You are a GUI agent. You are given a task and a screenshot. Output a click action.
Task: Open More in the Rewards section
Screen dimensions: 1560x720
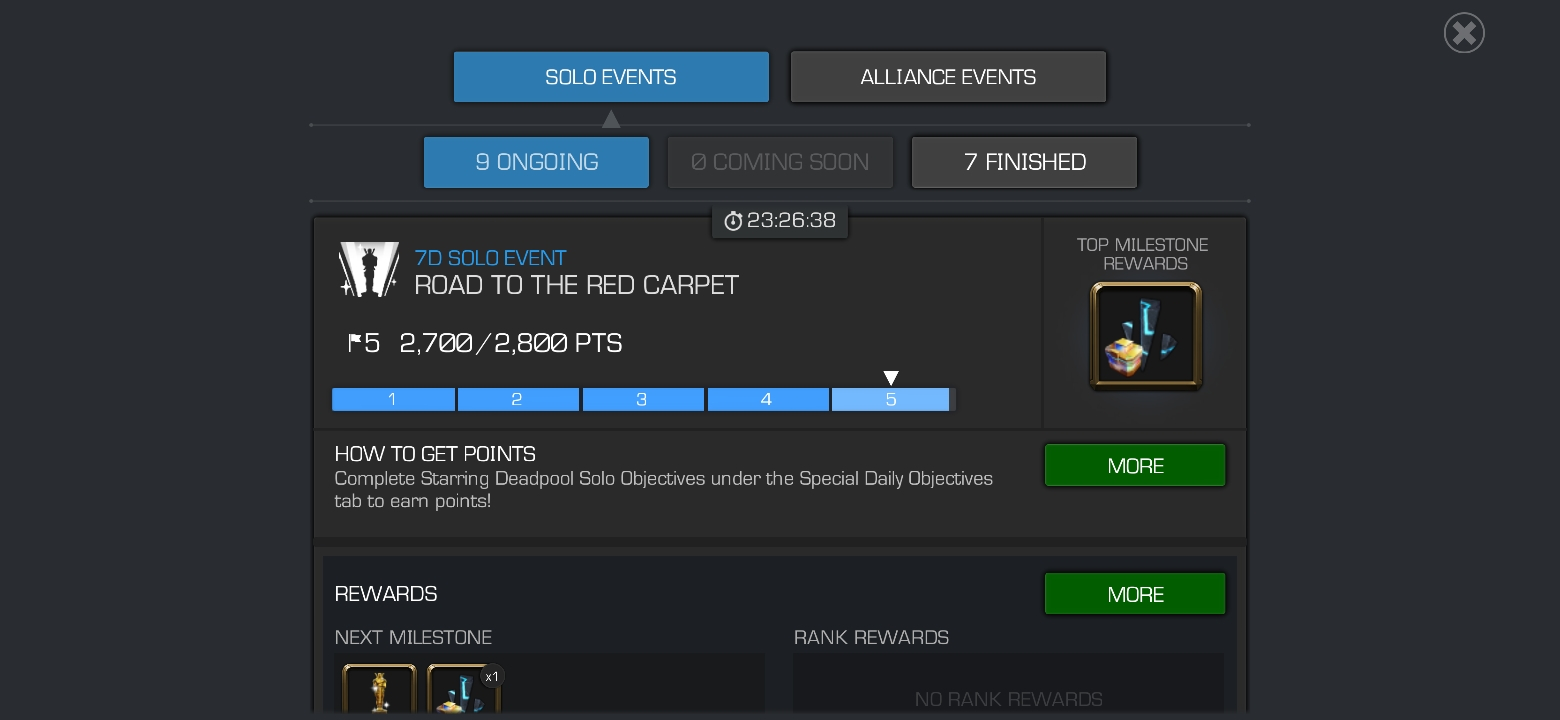tap(1135, 594)
